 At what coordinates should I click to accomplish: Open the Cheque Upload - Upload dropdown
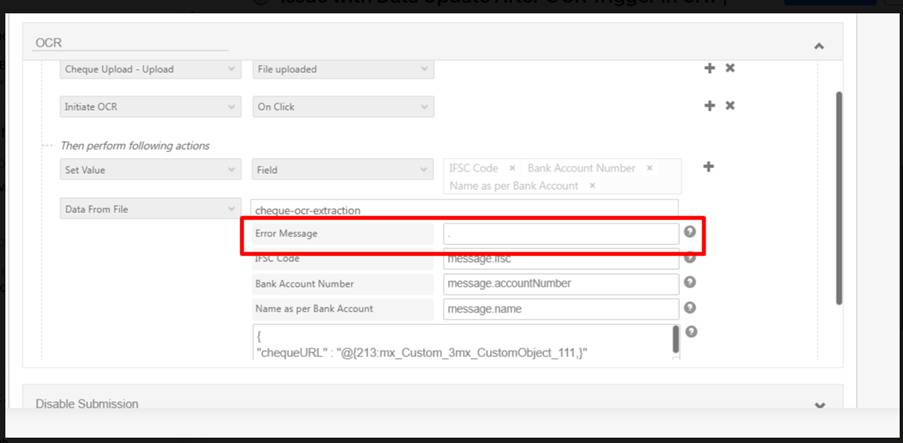(x=150, y=69)
